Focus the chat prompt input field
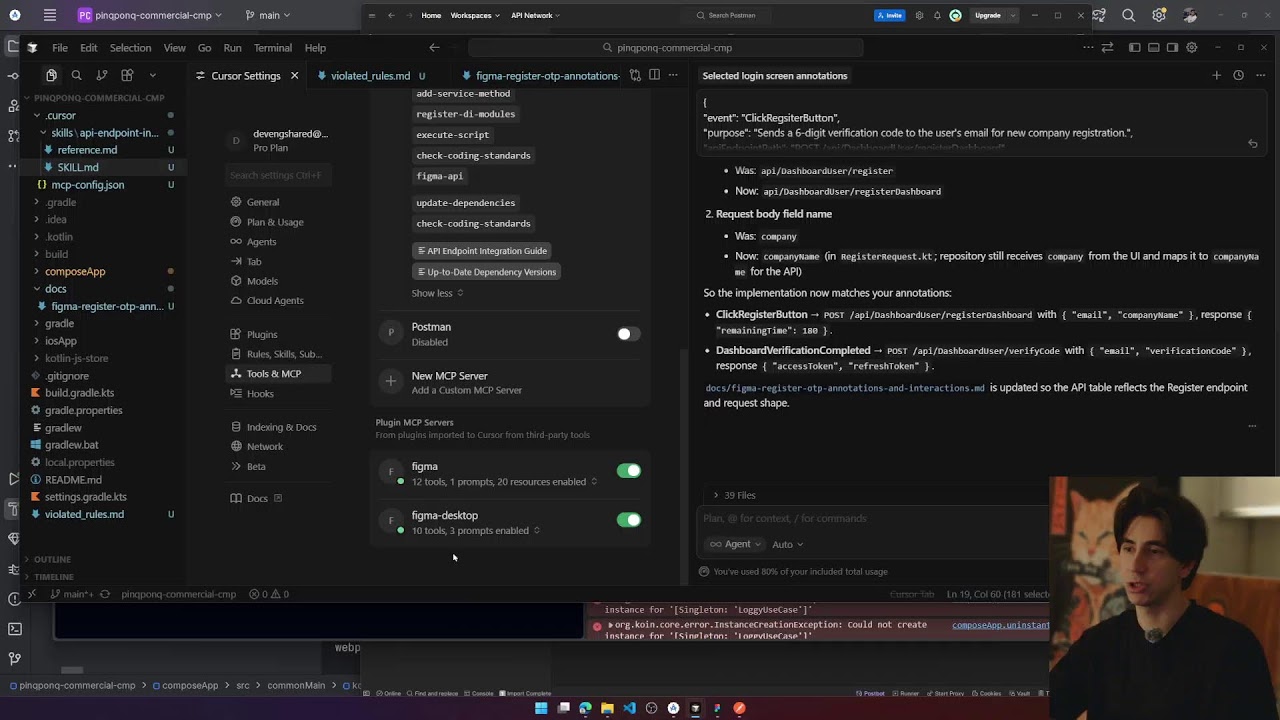1280x720 pixels. click(870, 518)
